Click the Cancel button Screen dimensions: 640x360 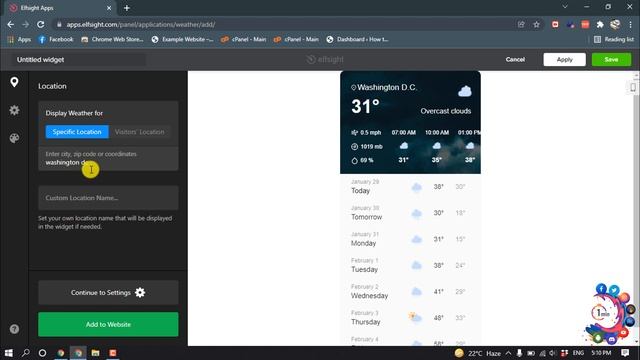(515, 60)
